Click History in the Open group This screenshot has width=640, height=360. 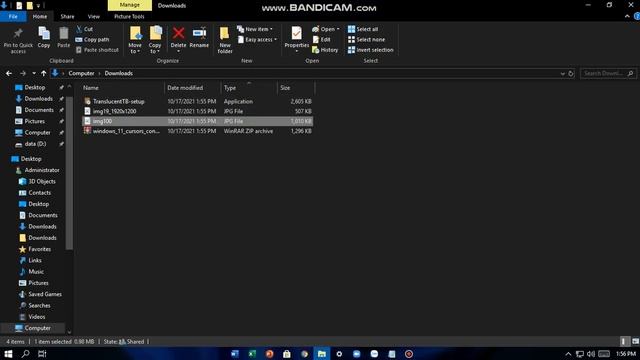pos(325,50)
